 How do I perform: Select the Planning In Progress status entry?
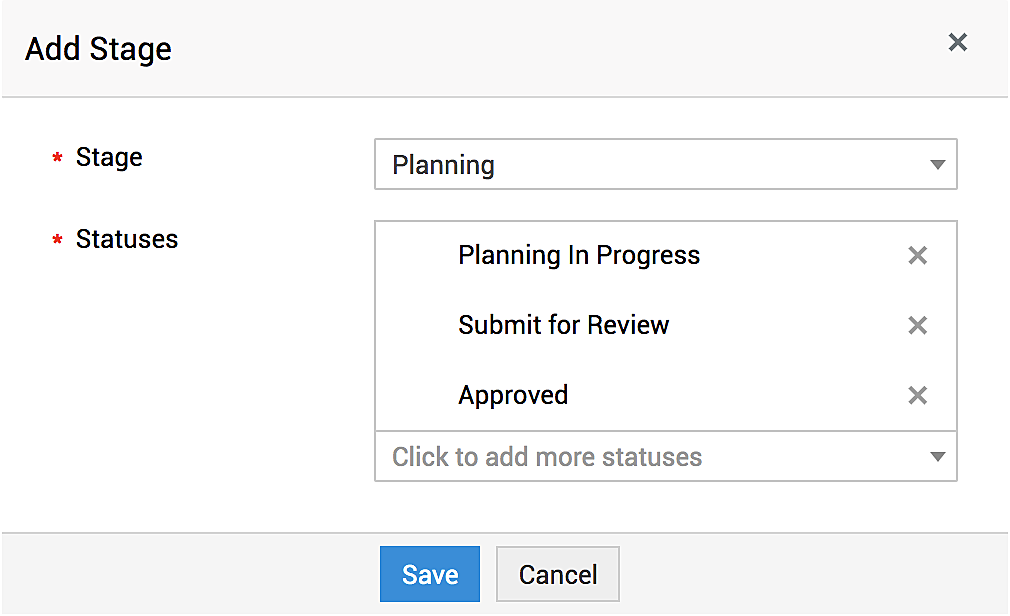pyautogui.click(x=579, y=256)
